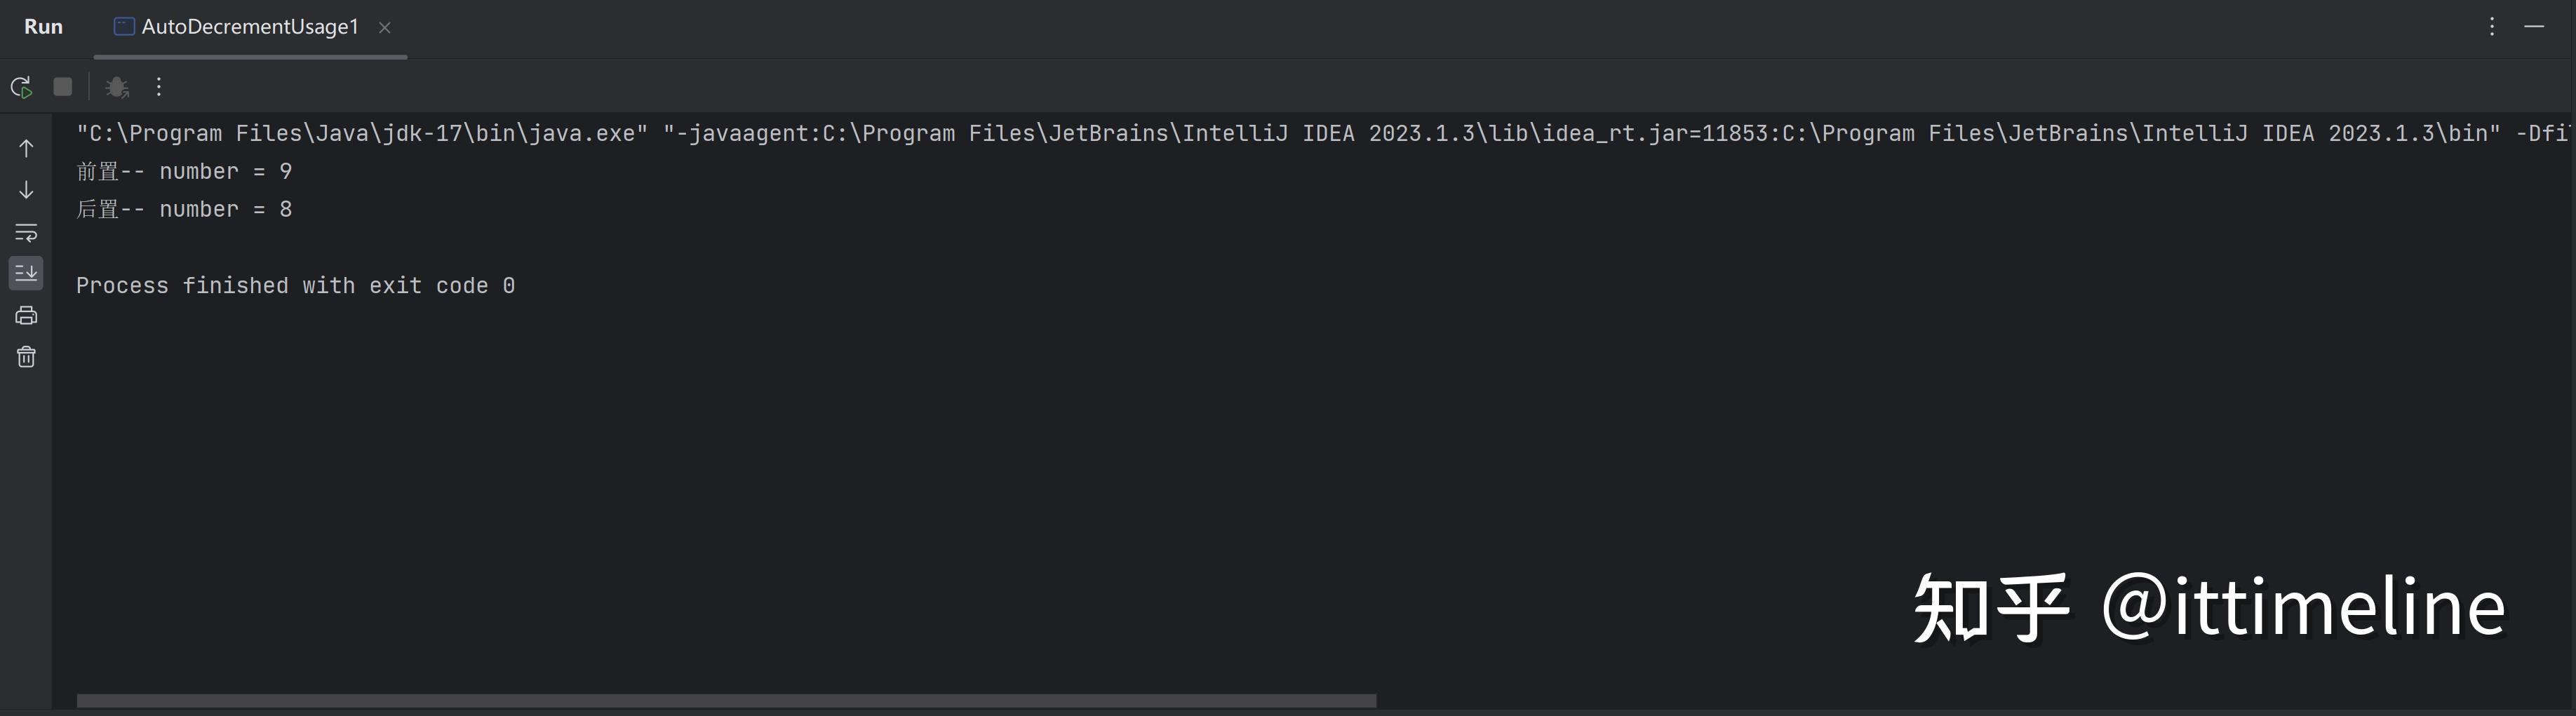The image size is (2576, 716).
Task: Click the Down the Stack Trace arrow
Action: click(x=26, y=190)
